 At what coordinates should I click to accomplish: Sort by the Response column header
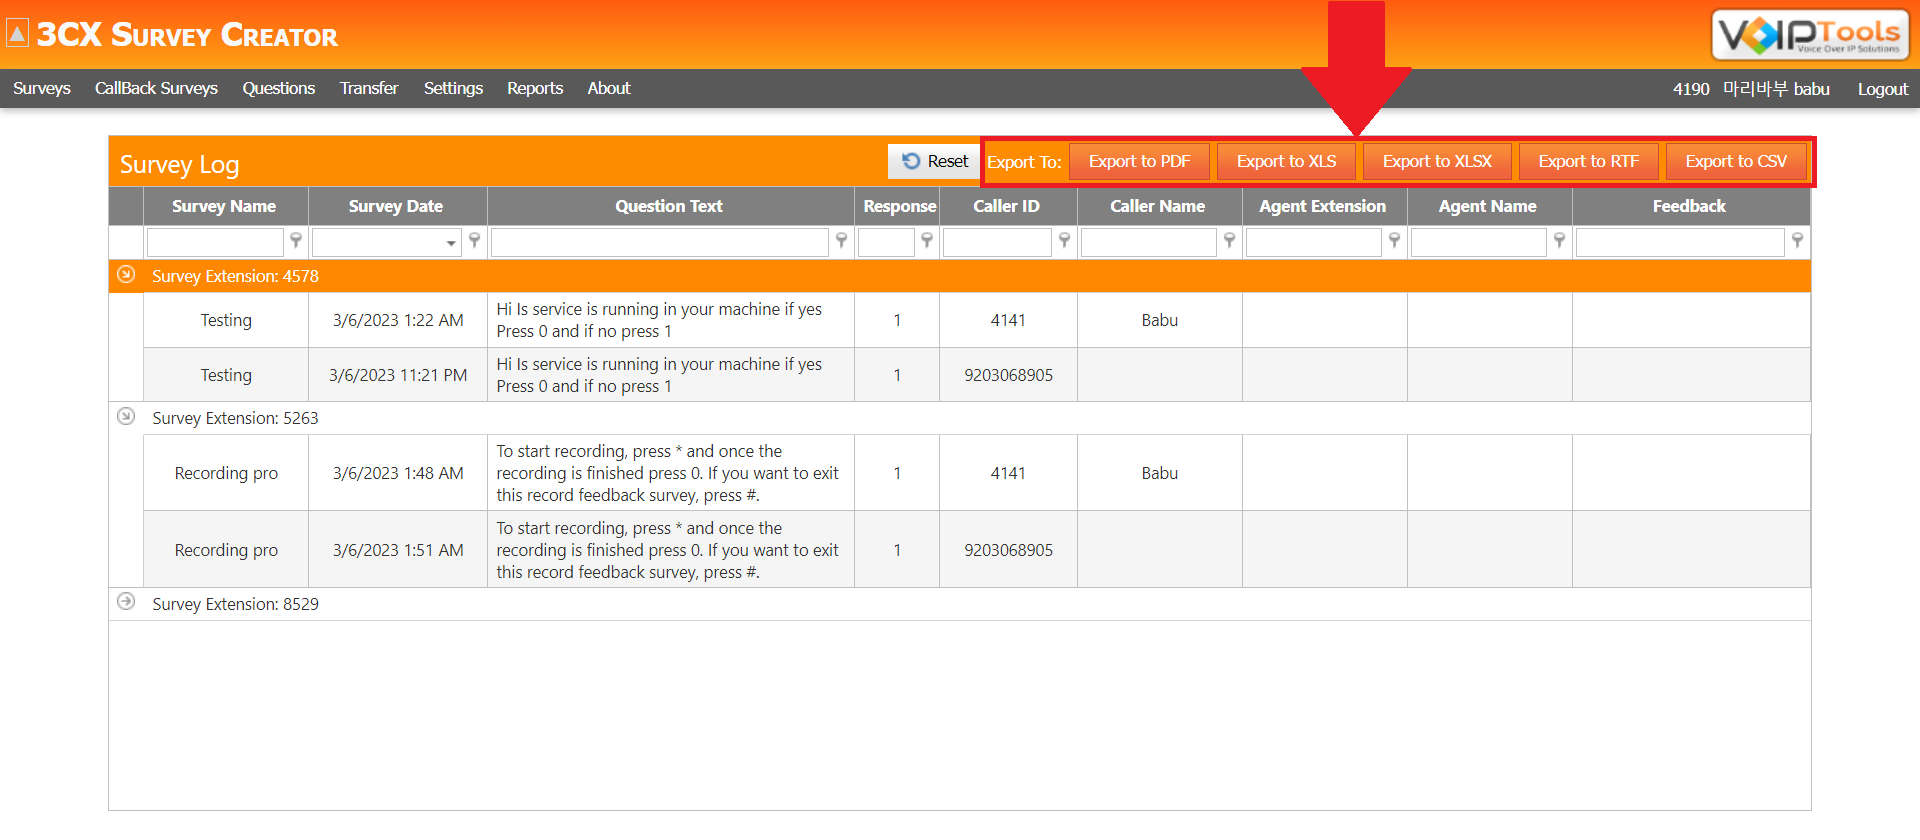point(897,206)
